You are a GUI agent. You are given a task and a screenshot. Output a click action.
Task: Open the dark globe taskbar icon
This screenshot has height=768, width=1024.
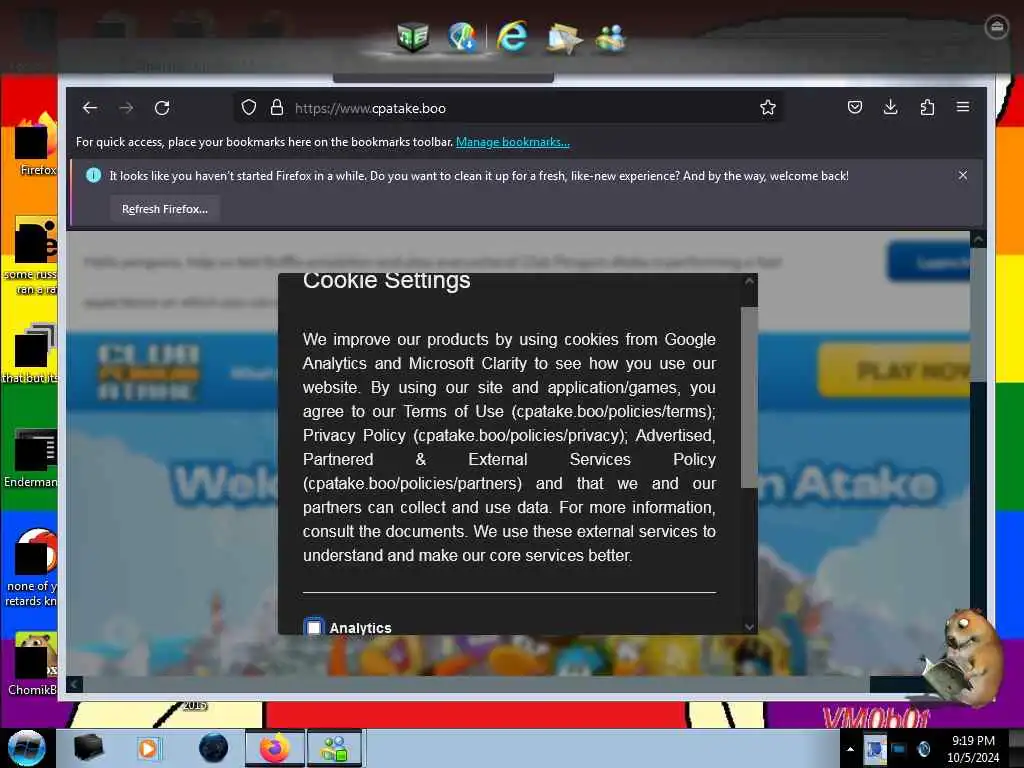click(x=213, y=748)
